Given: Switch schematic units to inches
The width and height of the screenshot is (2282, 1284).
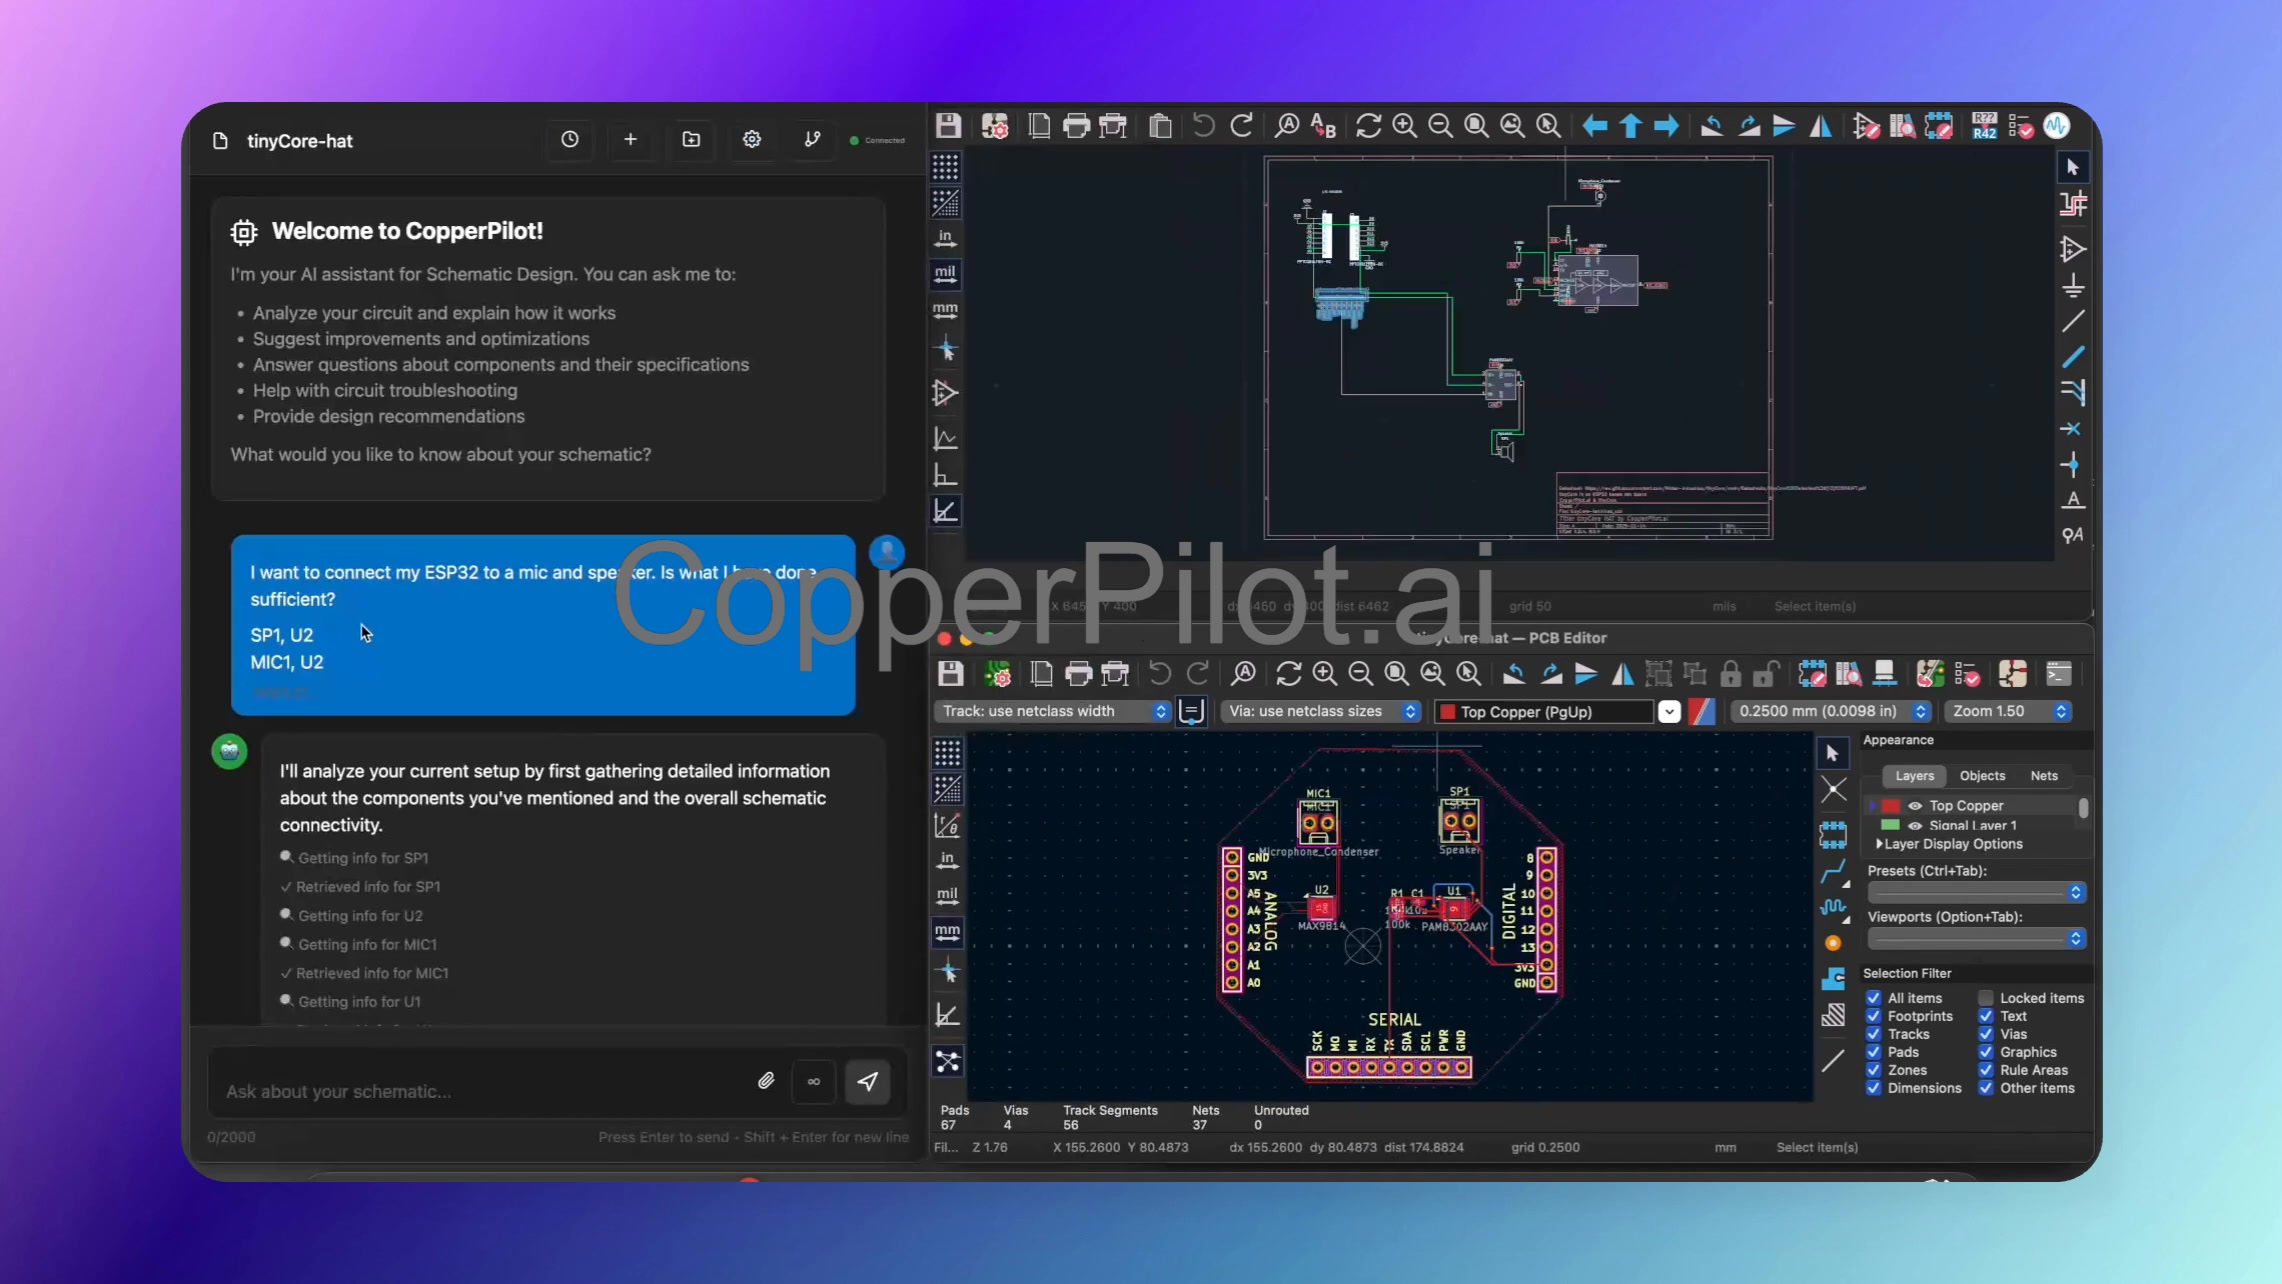Looking at the screenshot, I should (x=945, y=238).
